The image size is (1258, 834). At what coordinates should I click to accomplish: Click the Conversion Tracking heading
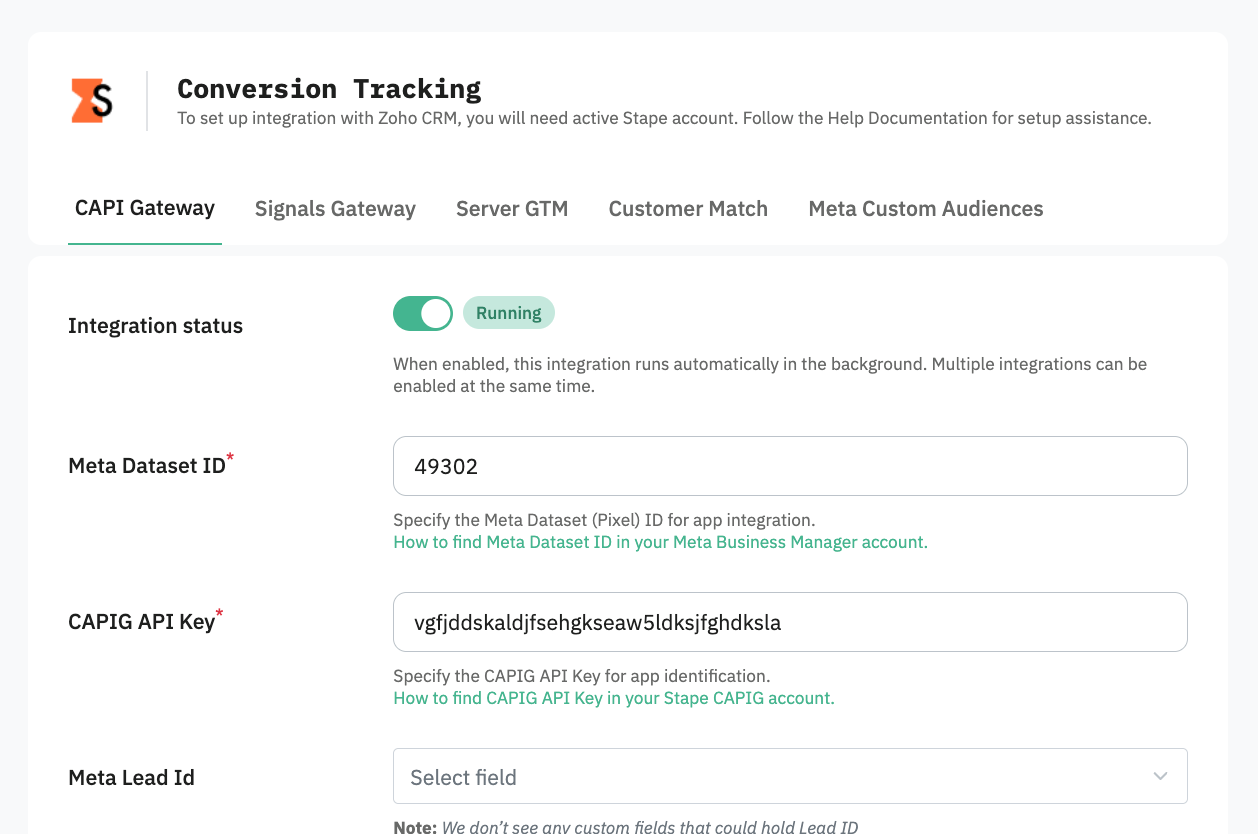tap(329, 89)
